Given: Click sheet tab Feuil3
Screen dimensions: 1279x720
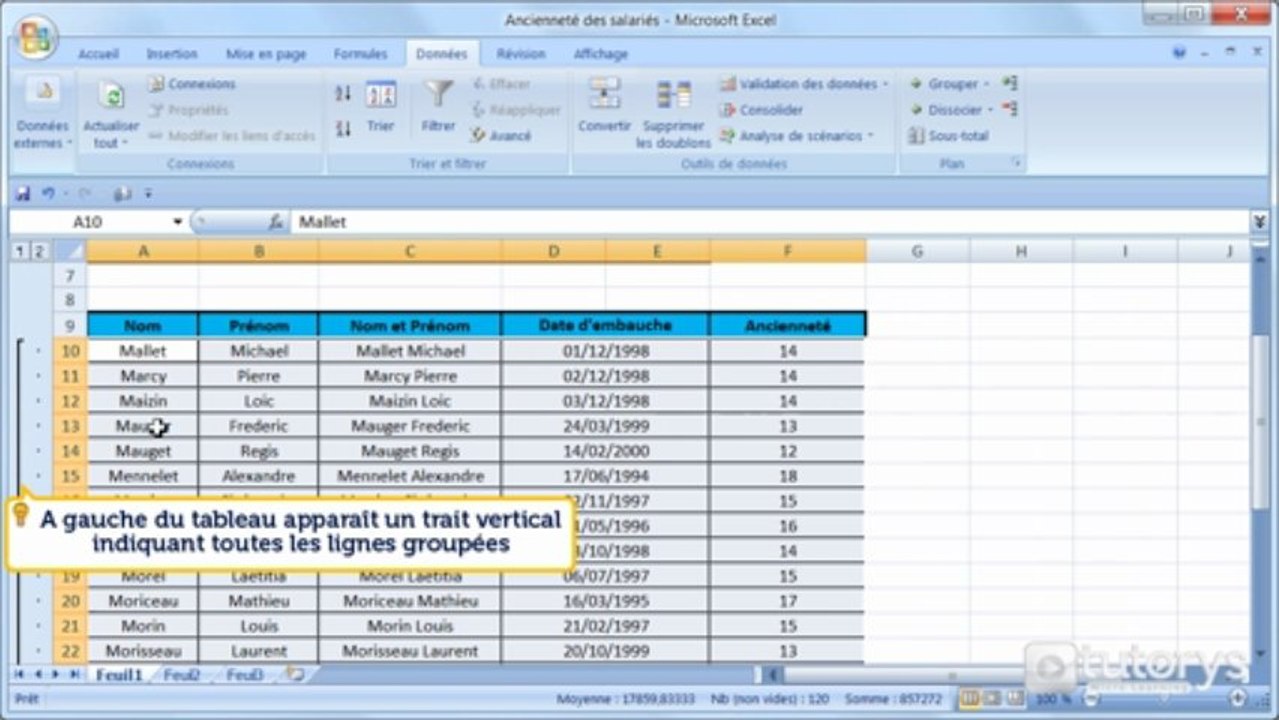Looking at the screenshot, I should pos(245,675).
